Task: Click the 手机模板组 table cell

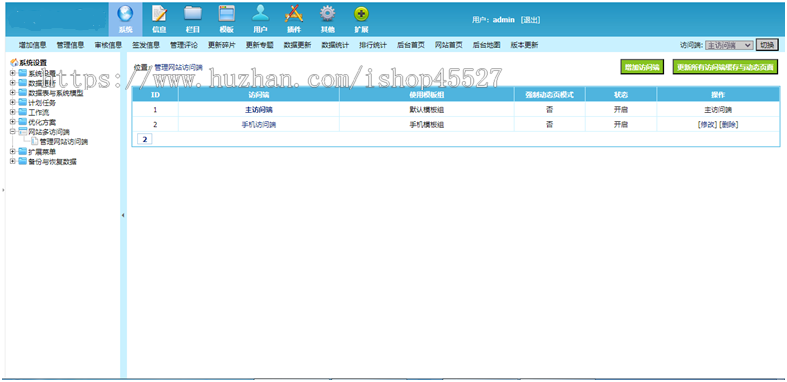Action: click(x=427, y=125)
